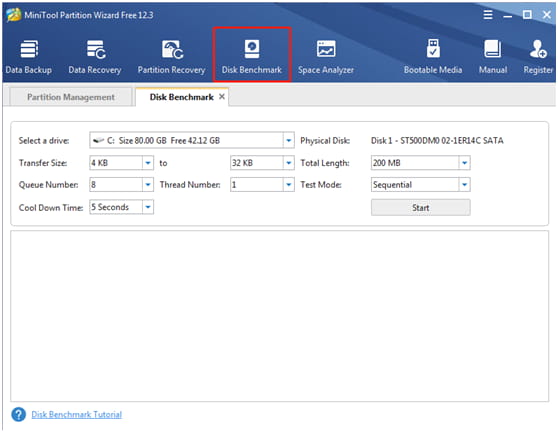The image size is (558, 432).
Task: Minimize the Partition Wizard window
Action: point(507,16)
